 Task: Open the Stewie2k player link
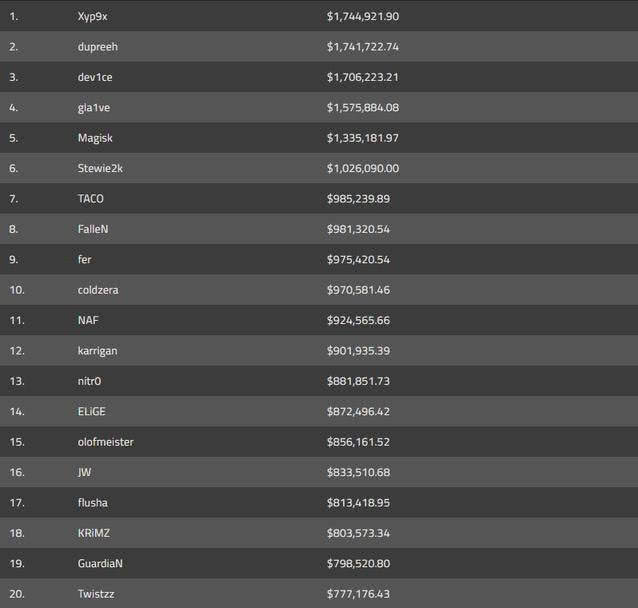click(x=100, y=168)
